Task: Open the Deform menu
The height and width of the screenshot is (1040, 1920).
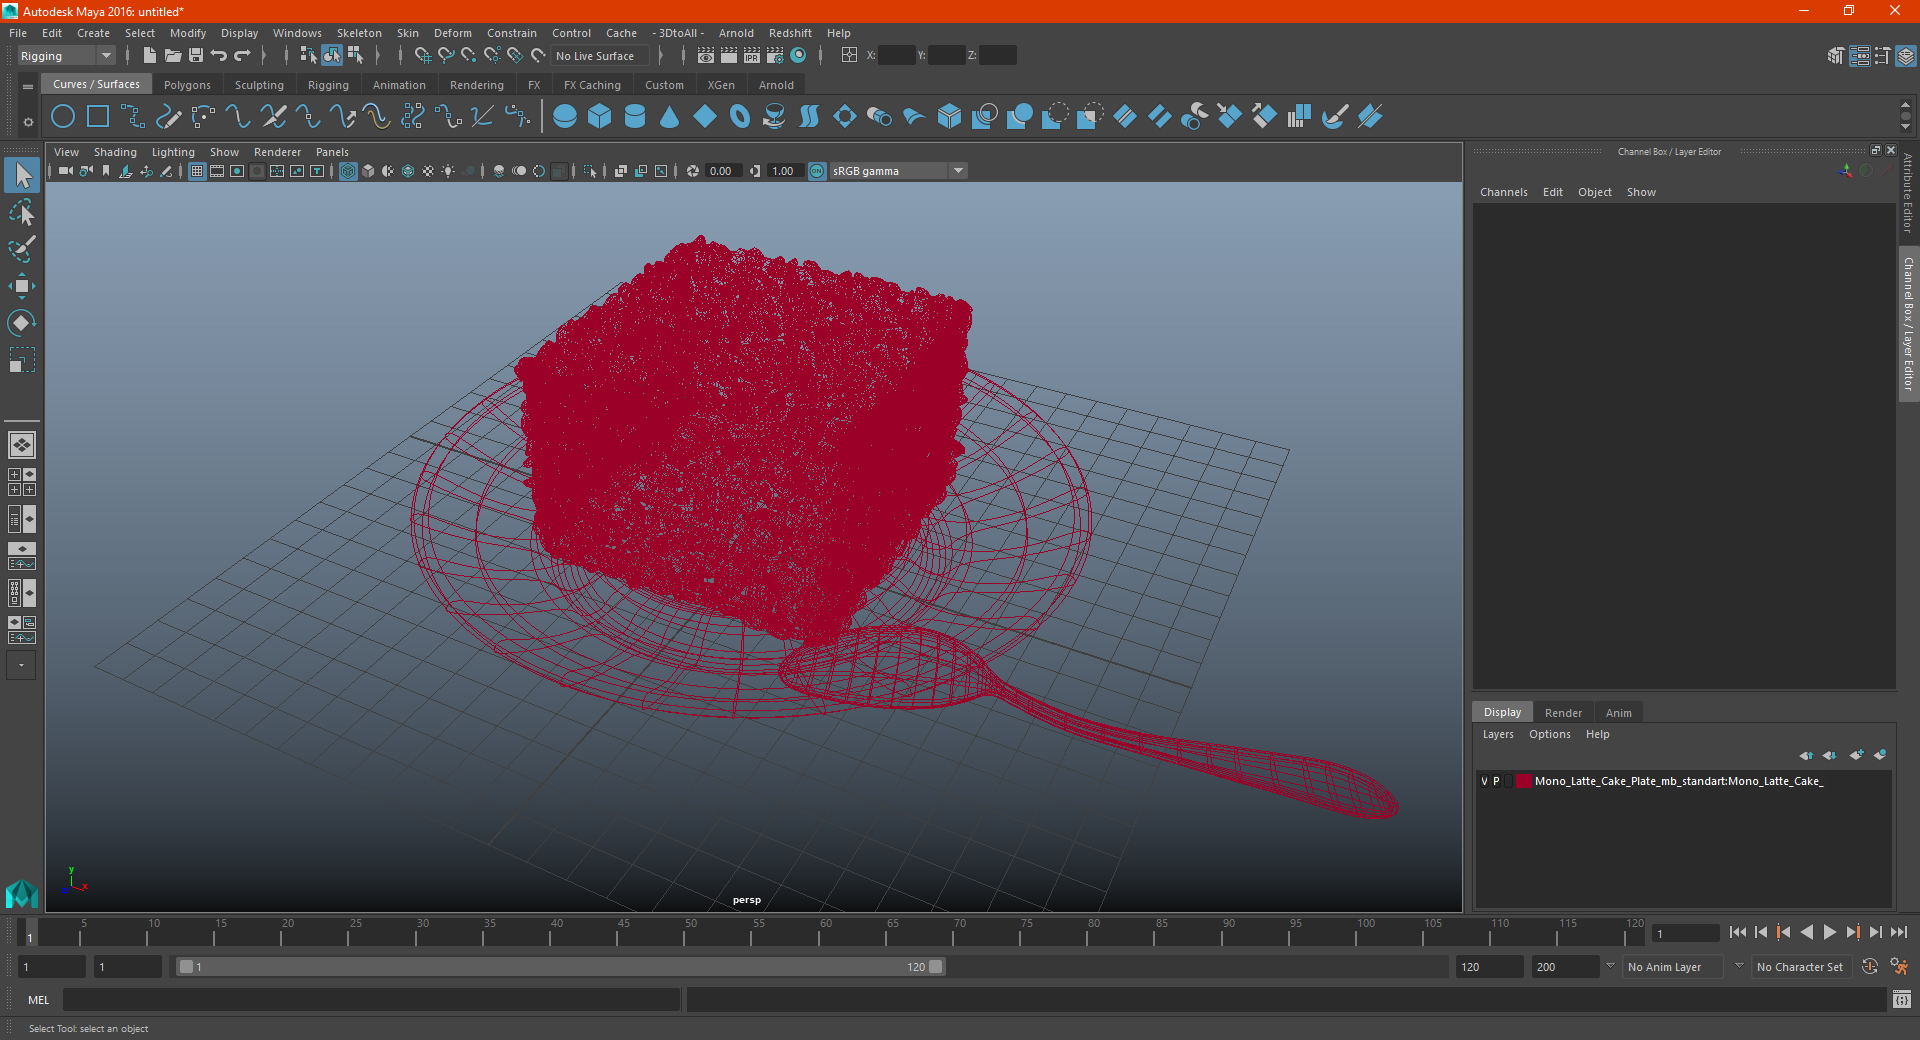Action: pos(453,33)
